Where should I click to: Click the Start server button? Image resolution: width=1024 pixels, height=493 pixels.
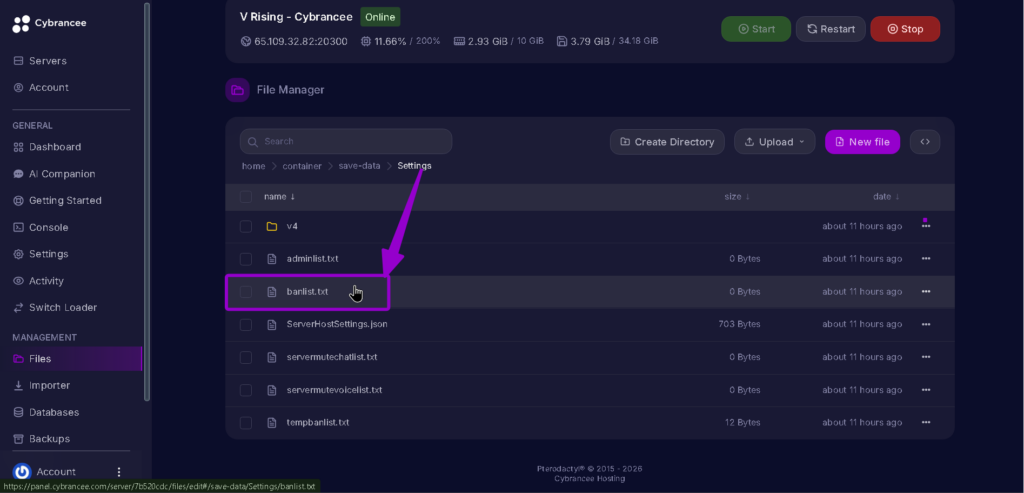pos(756,29)
